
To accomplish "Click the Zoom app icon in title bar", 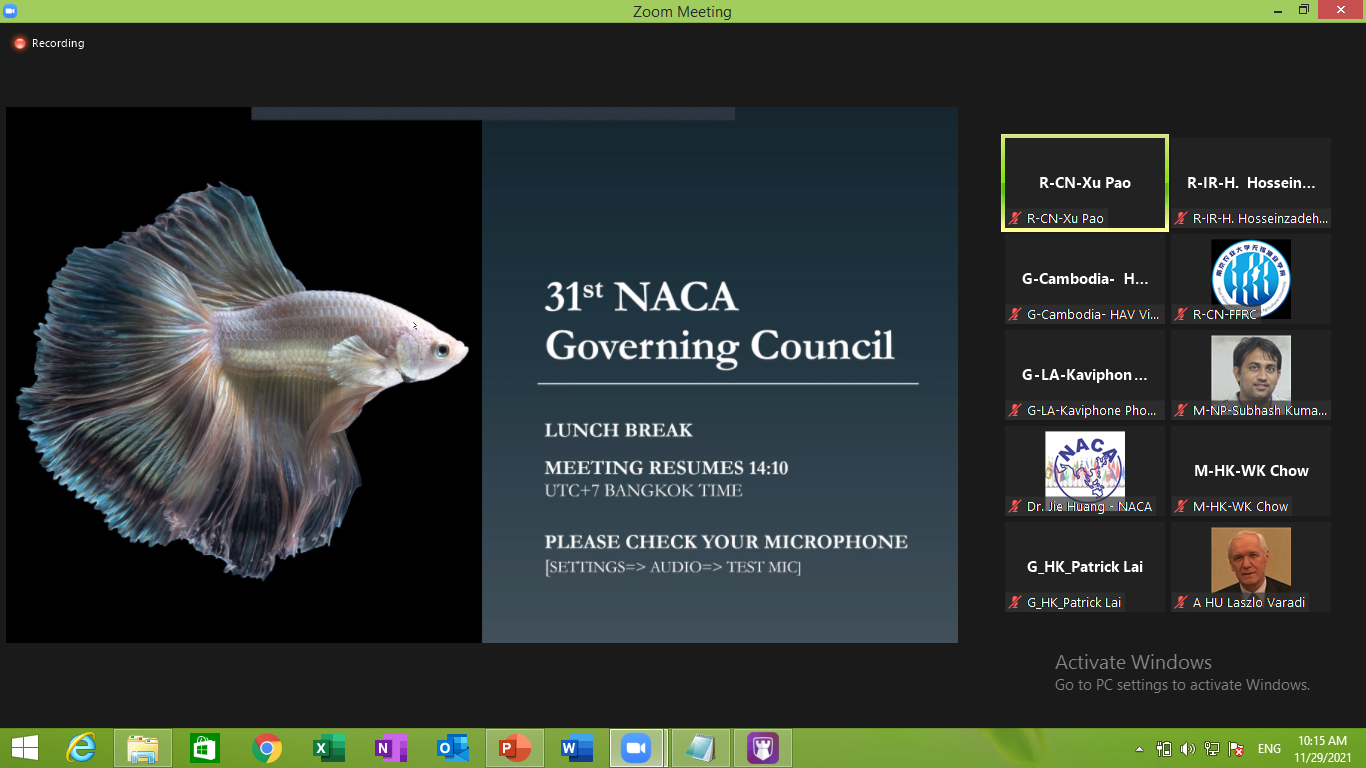I will (10, 11).
